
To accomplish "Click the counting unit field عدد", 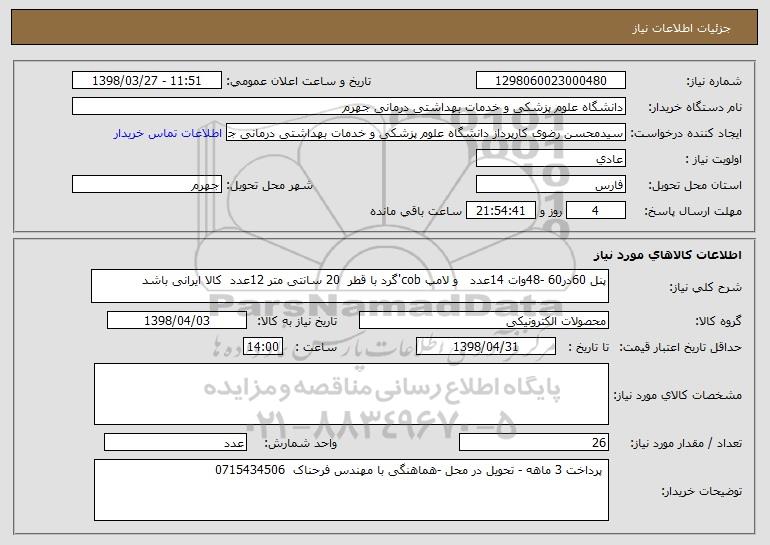I will (175, 442).
